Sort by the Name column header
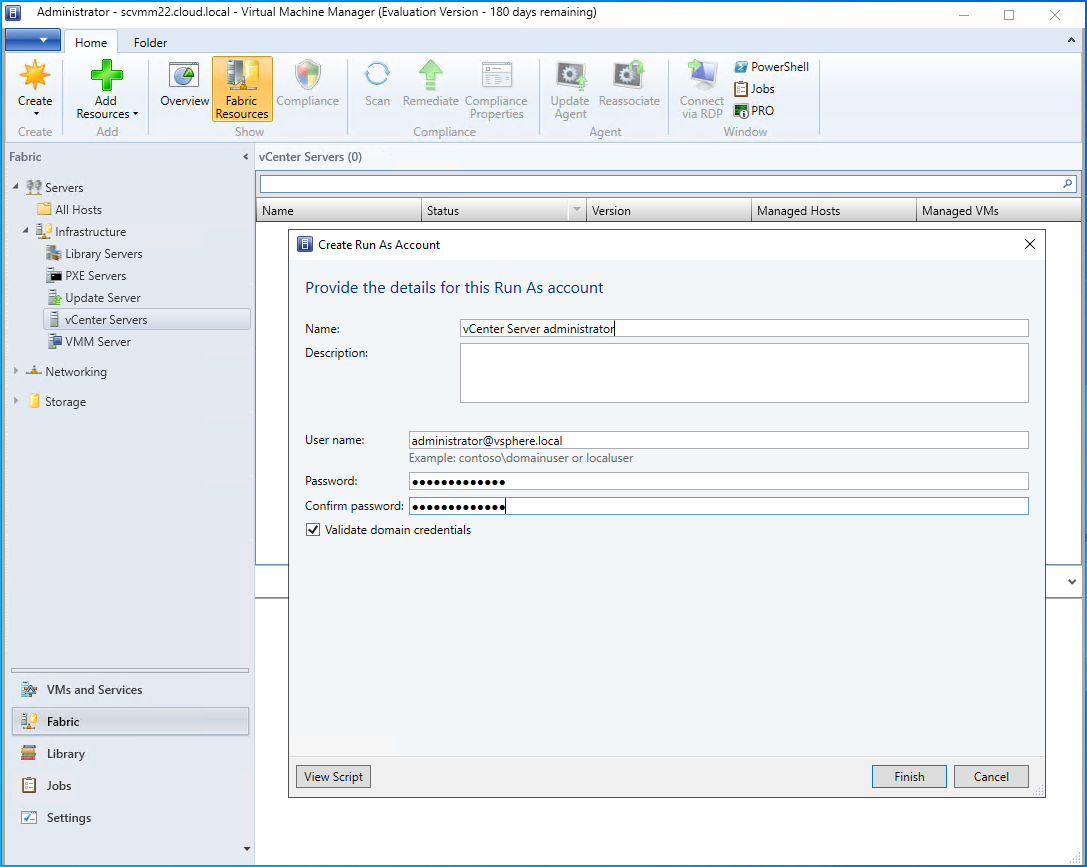 pyautogui.click(x=339, y=210)
